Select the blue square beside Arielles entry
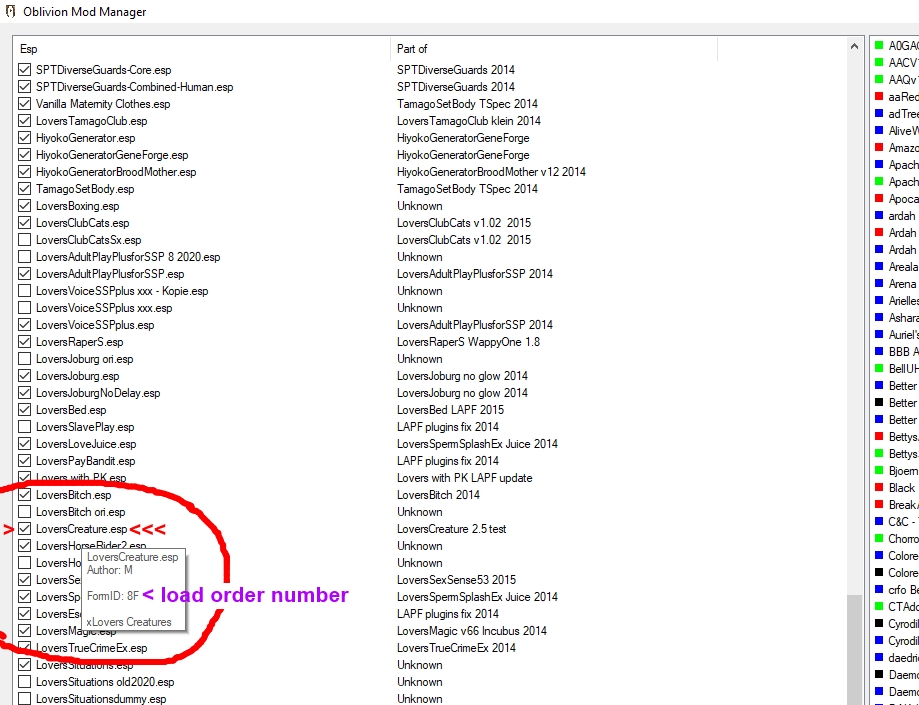 pyautogui.click(x=879, y=300)
